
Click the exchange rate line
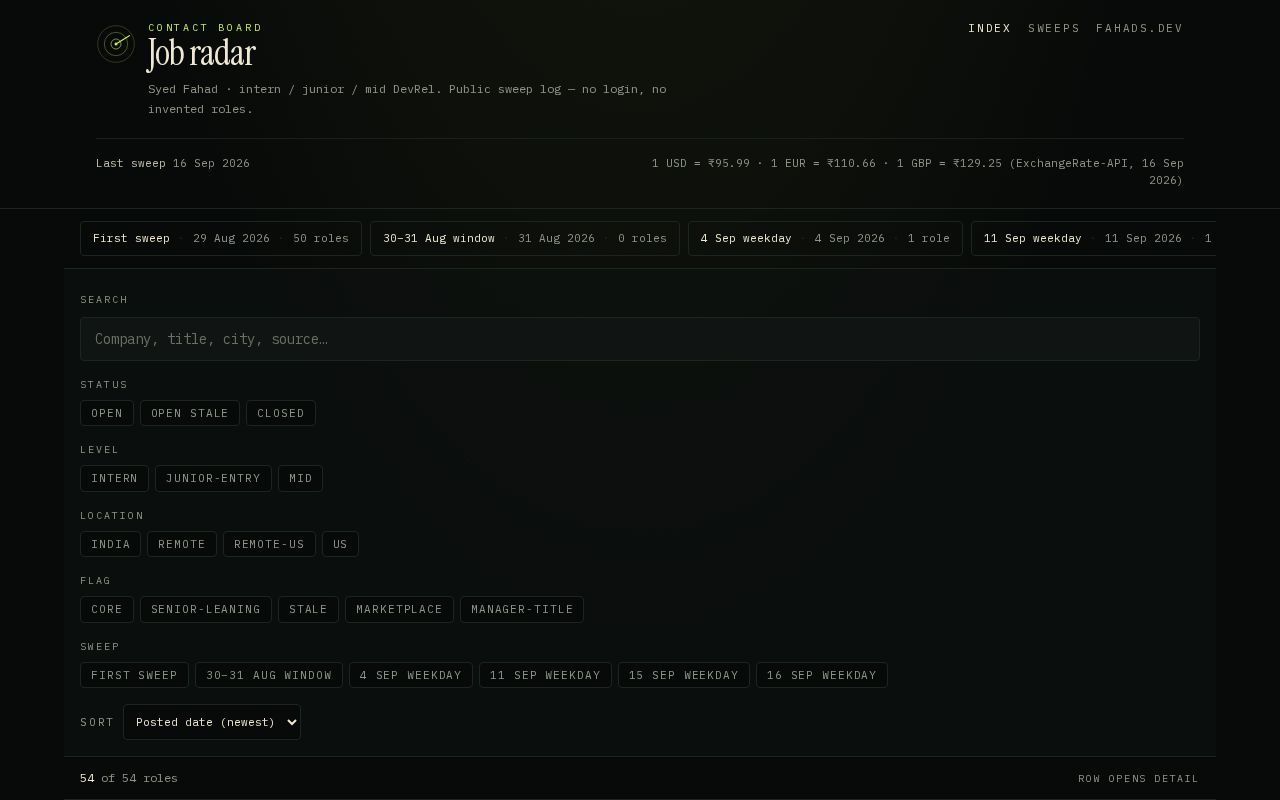(x=918, y=172)
